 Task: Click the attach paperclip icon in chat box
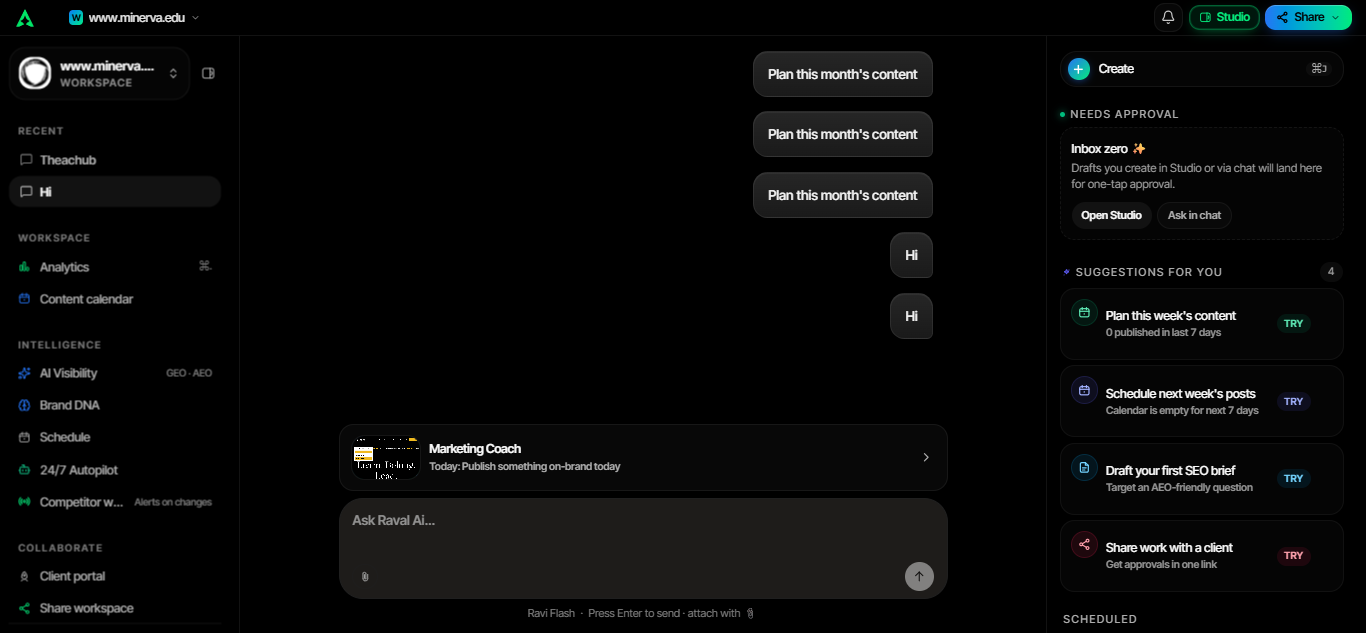click(x=365, y=577)
